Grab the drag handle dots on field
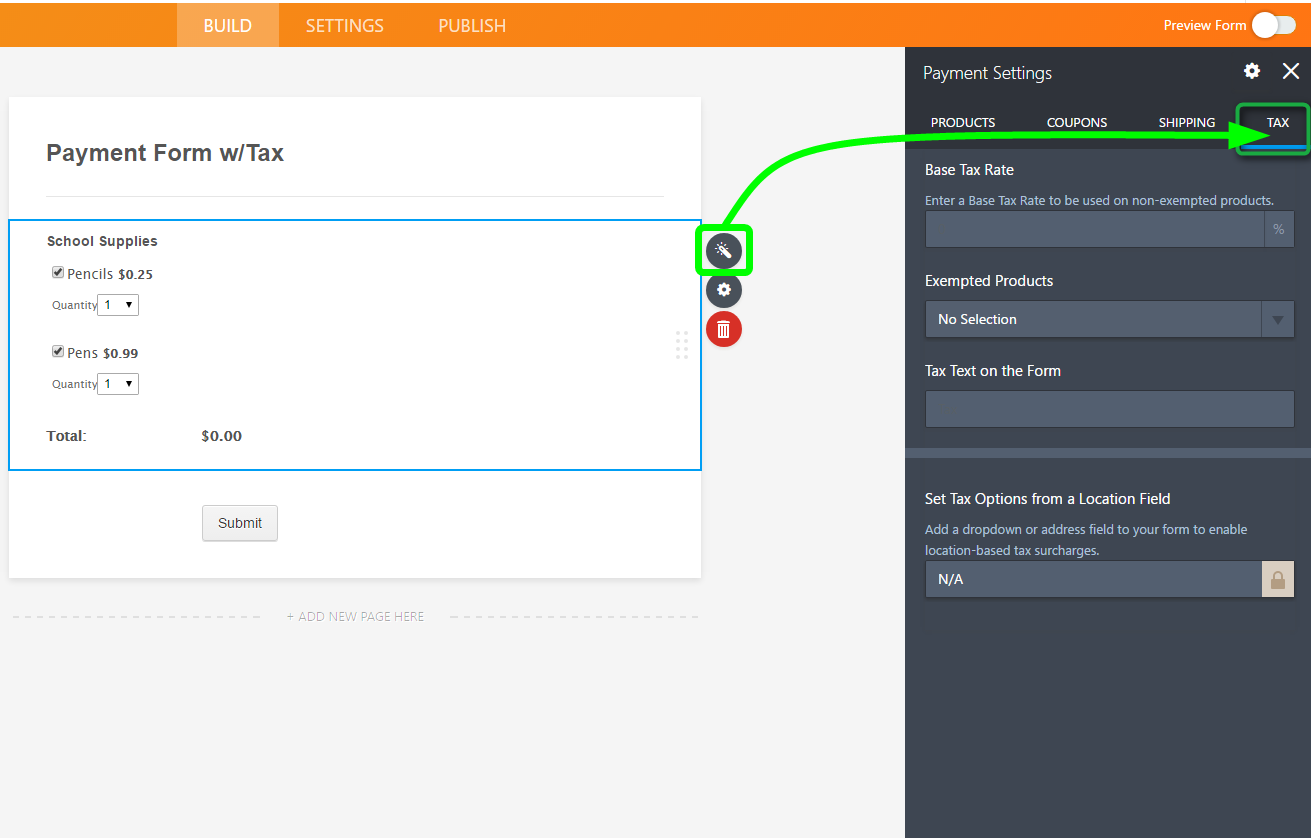 pyautogui.click(x=681, y=345)
